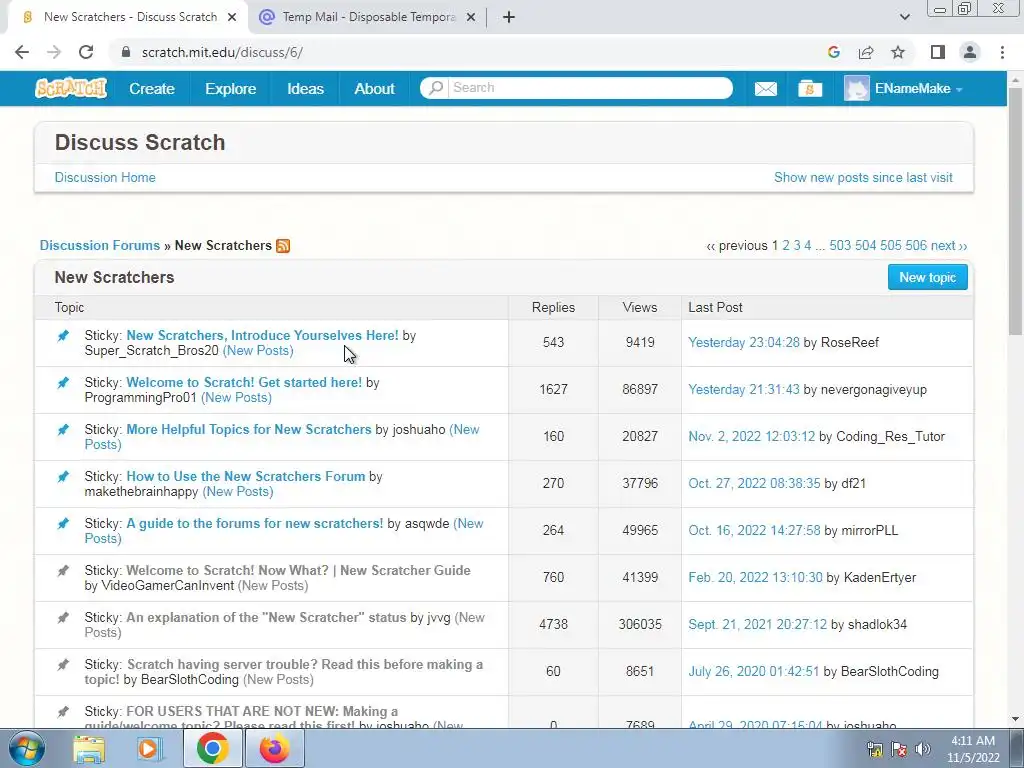
Task: Open the Discussion Forums breadcrumb link
Action: [x=100, y=246]
